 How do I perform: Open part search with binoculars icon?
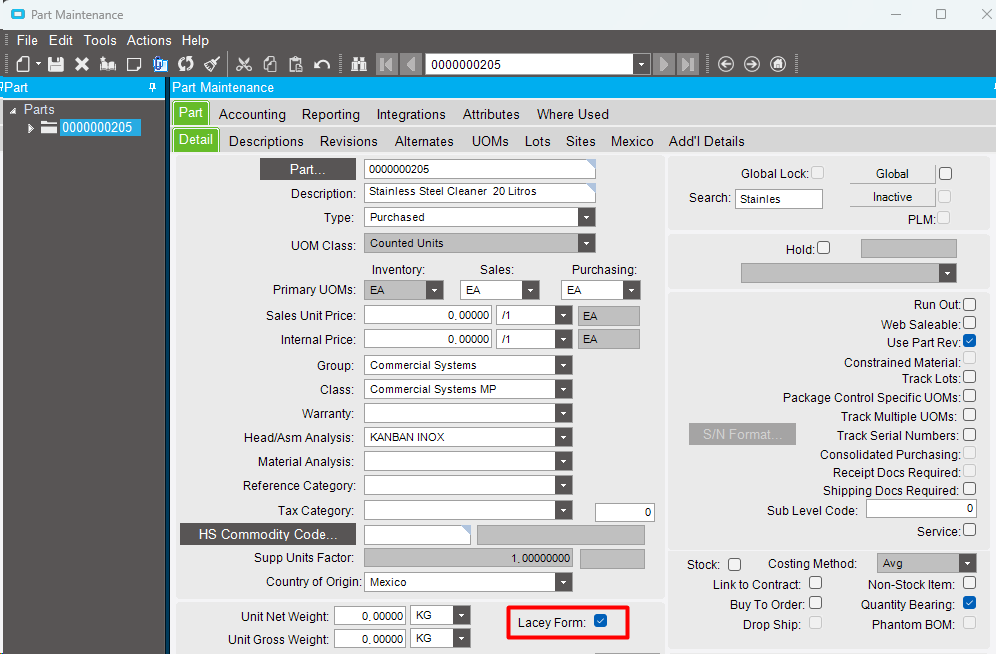tap(359, 64)
